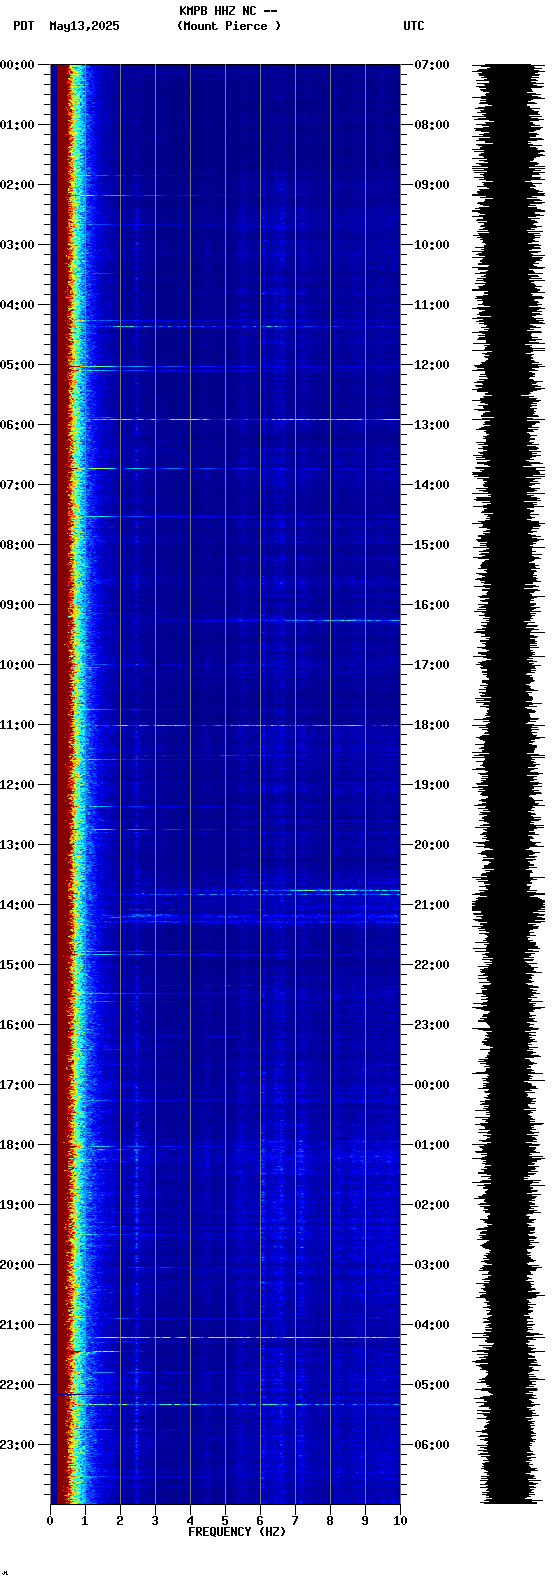Click the station title 'KMPB HHZ NC --'
This screenshot has width=552, height=1584.
pos(228,11)
